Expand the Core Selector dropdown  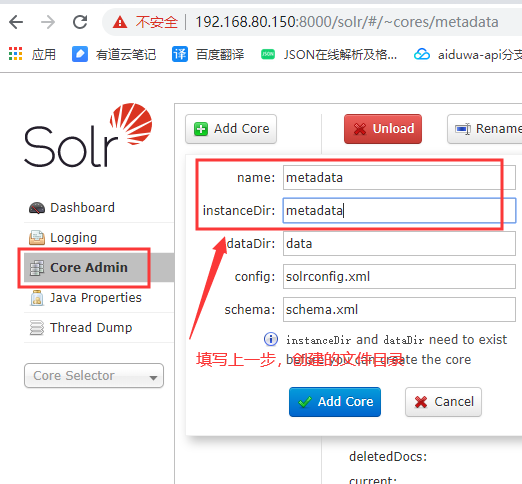click(x=94, y=376)
